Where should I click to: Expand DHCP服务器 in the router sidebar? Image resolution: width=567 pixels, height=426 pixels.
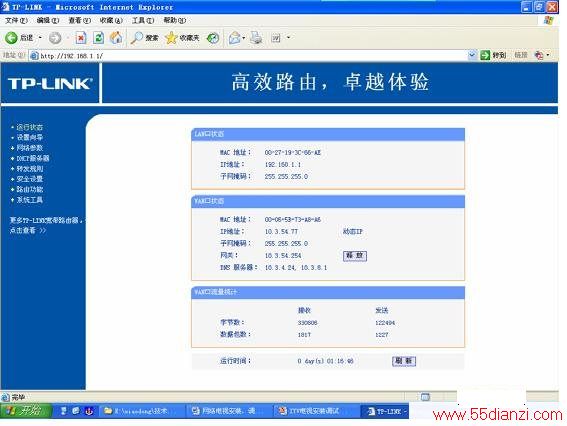coord(33,158)
